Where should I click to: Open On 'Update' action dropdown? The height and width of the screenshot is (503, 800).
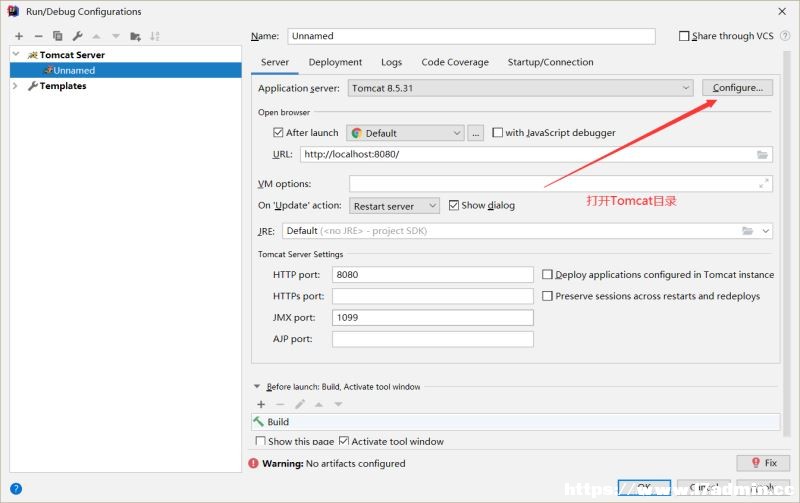(x=394, y=206)
